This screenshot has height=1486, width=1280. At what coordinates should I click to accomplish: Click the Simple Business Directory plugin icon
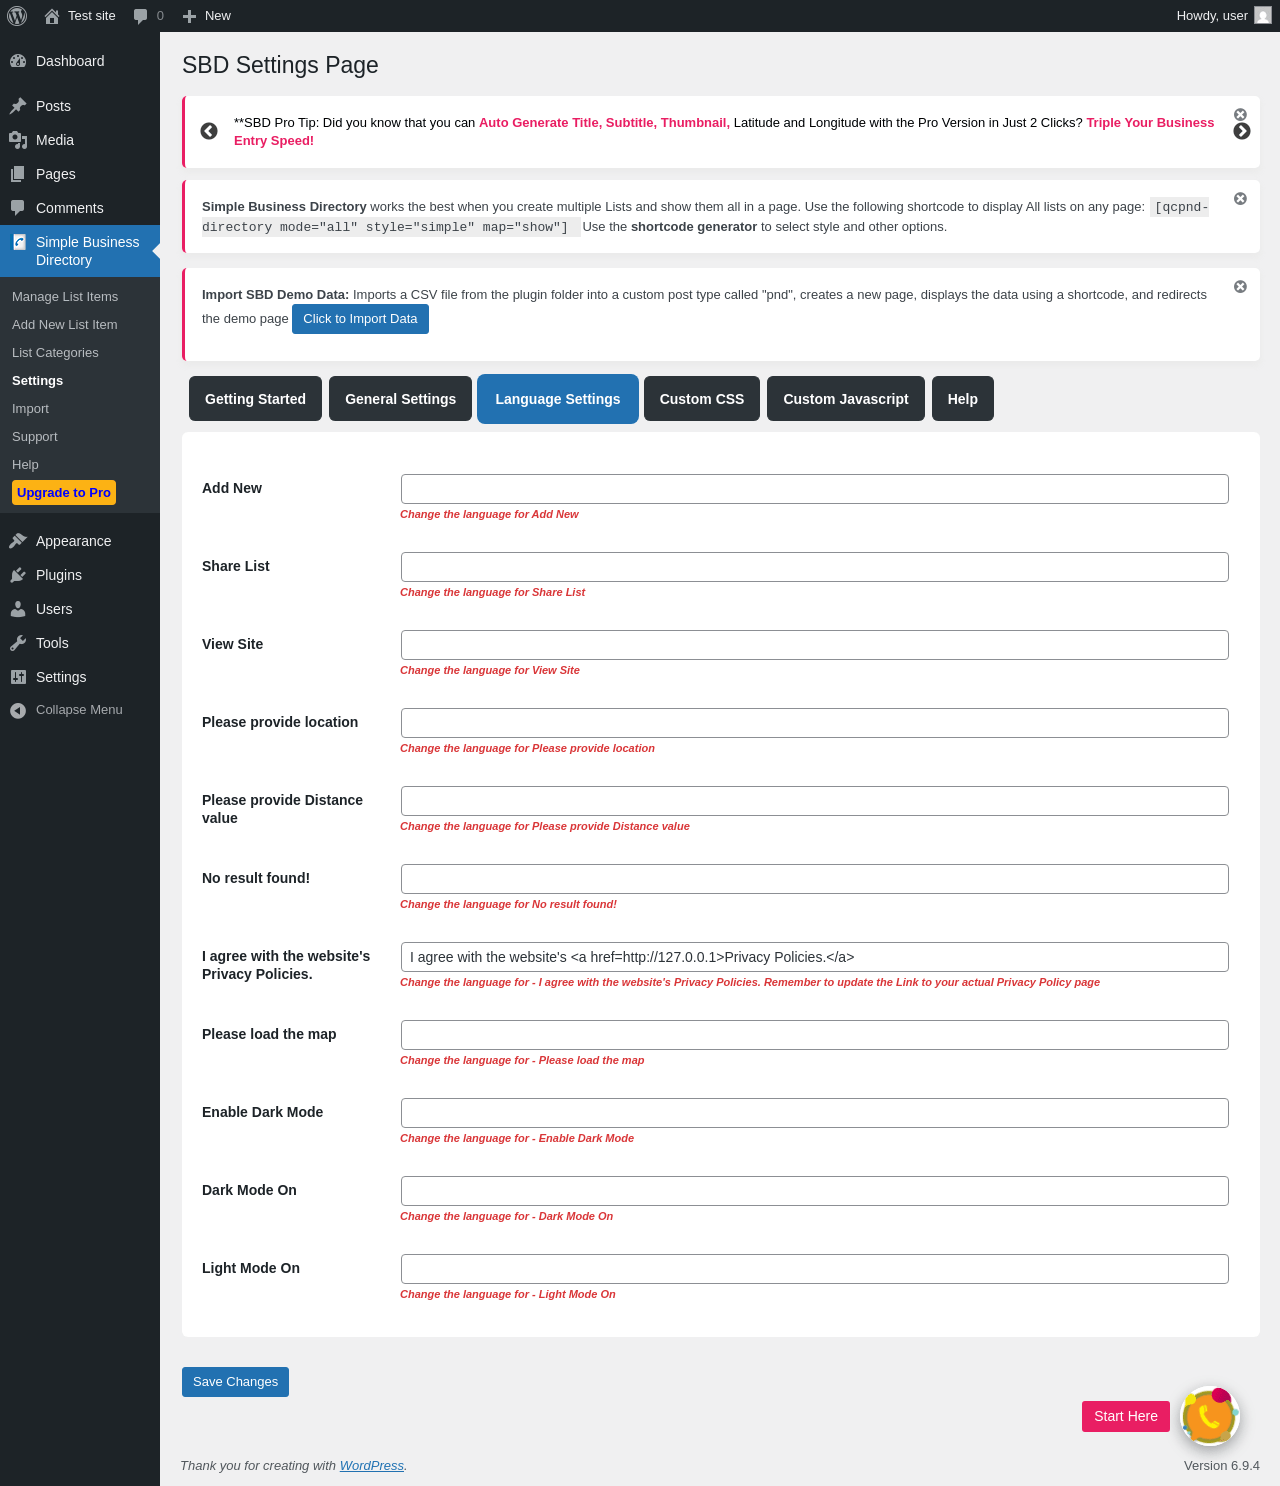coord(19,242)
